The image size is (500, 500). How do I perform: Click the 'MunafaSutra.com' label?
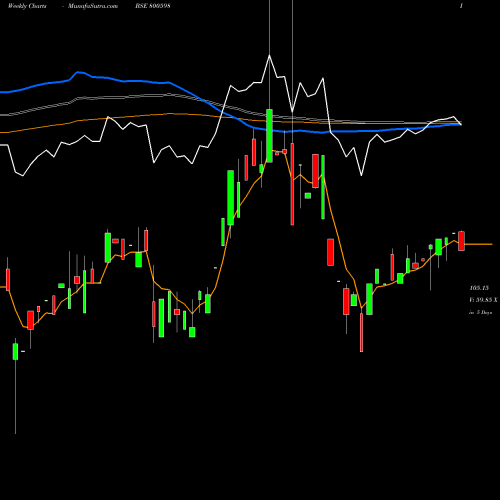coord(93,6)
